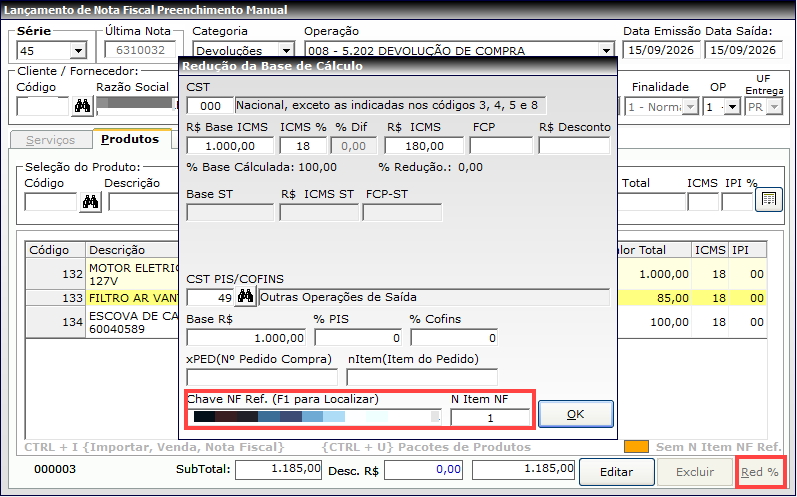The image size is (797, 497).
Task: Click the R$ ICMS field showing 180,00
Action: [x=424, y=146]
